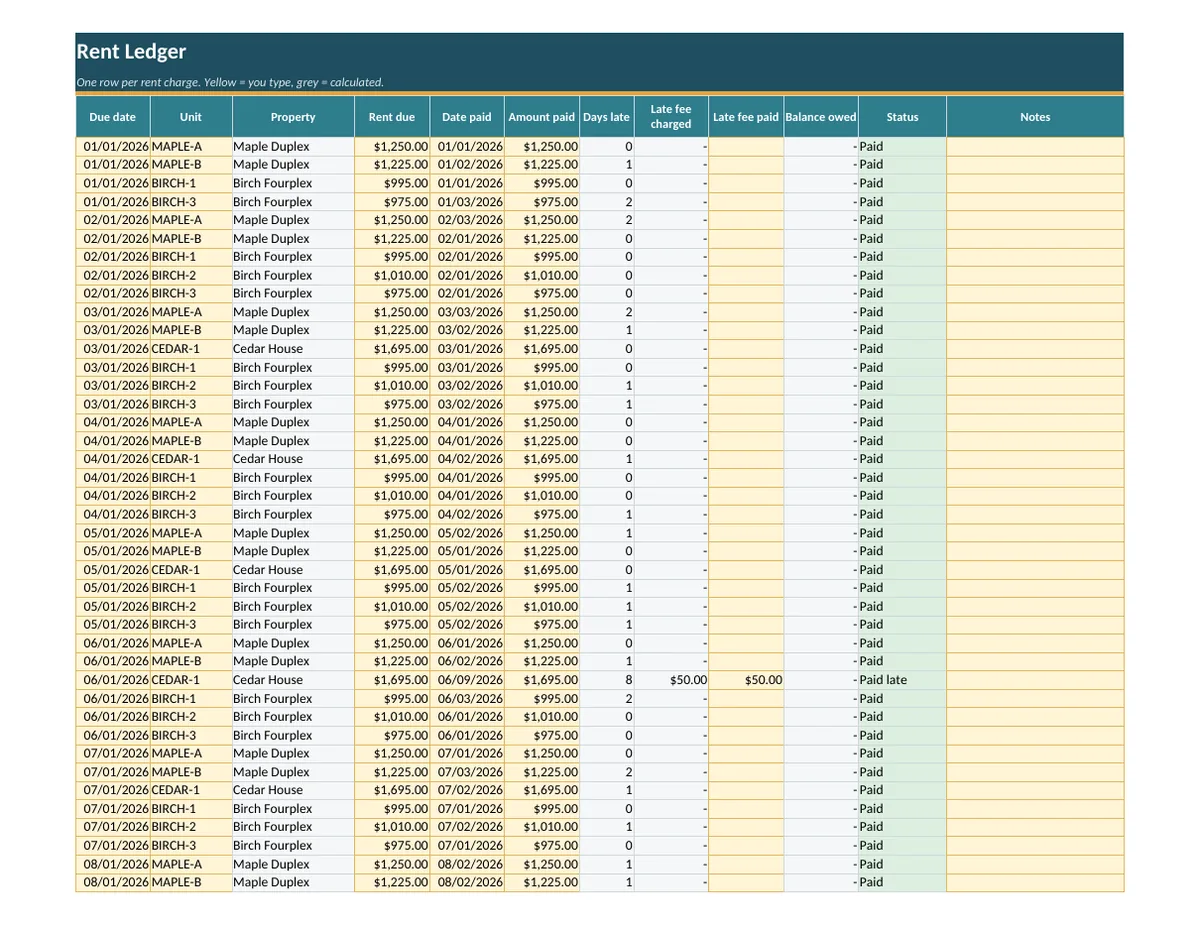Viewport: 1200px width, 927px height.
Task: Click the 'Late fee charged' column header
Action: [x=671, y=117]
